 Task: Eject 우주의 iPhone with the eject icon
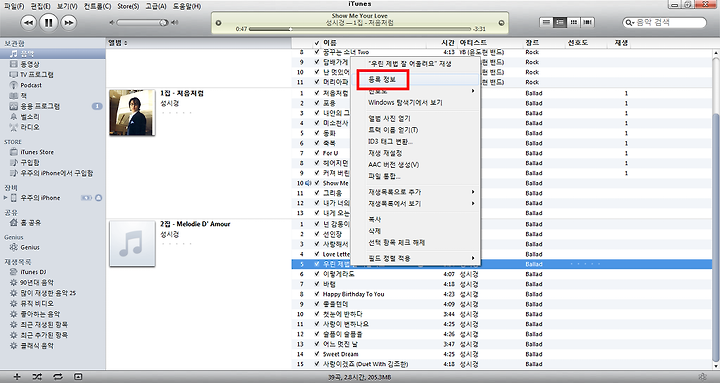98,198
